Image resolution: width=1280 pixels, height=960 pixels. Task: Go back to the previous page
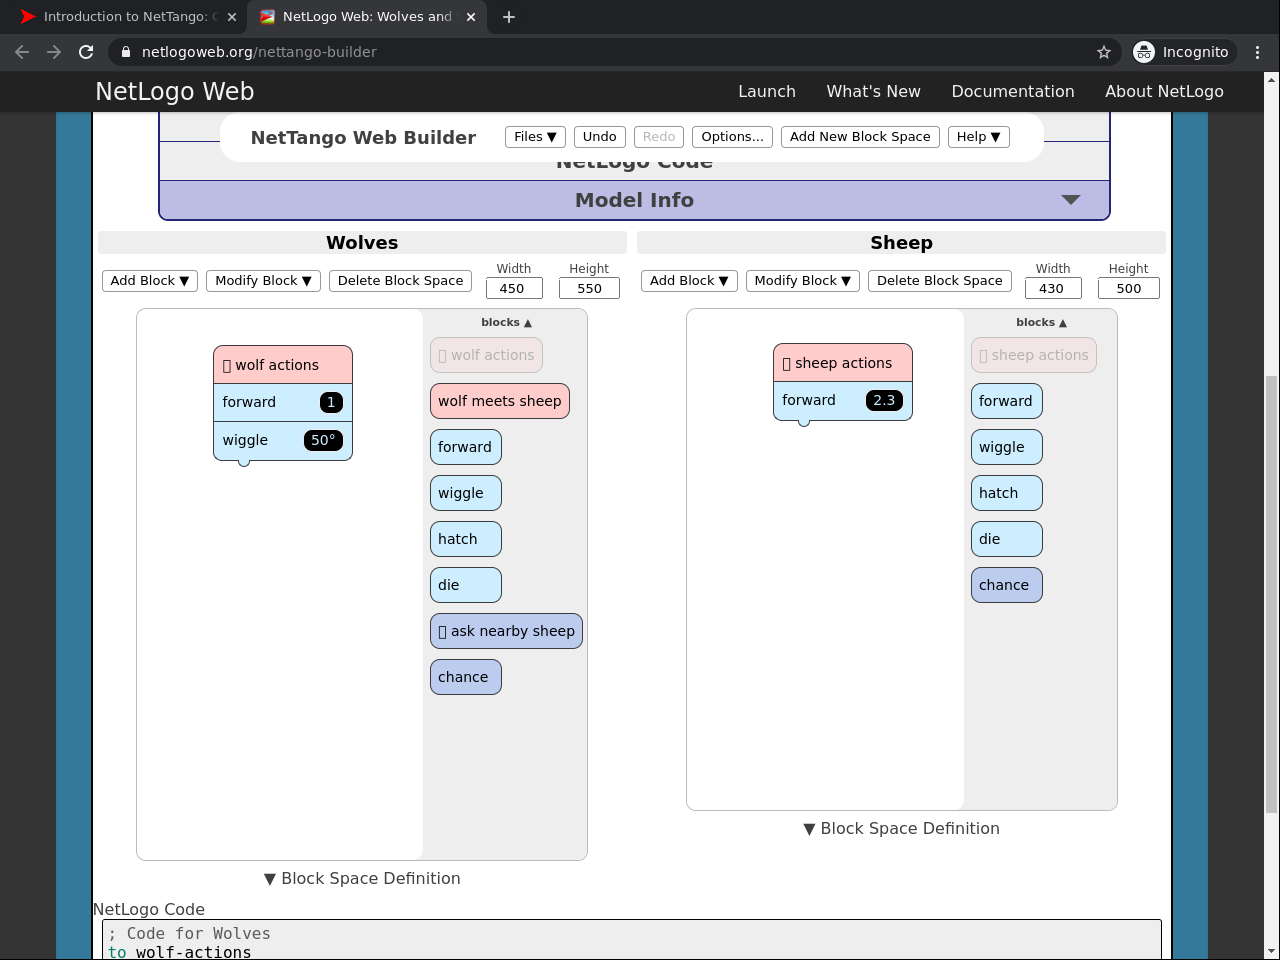[x=22, y=52]
